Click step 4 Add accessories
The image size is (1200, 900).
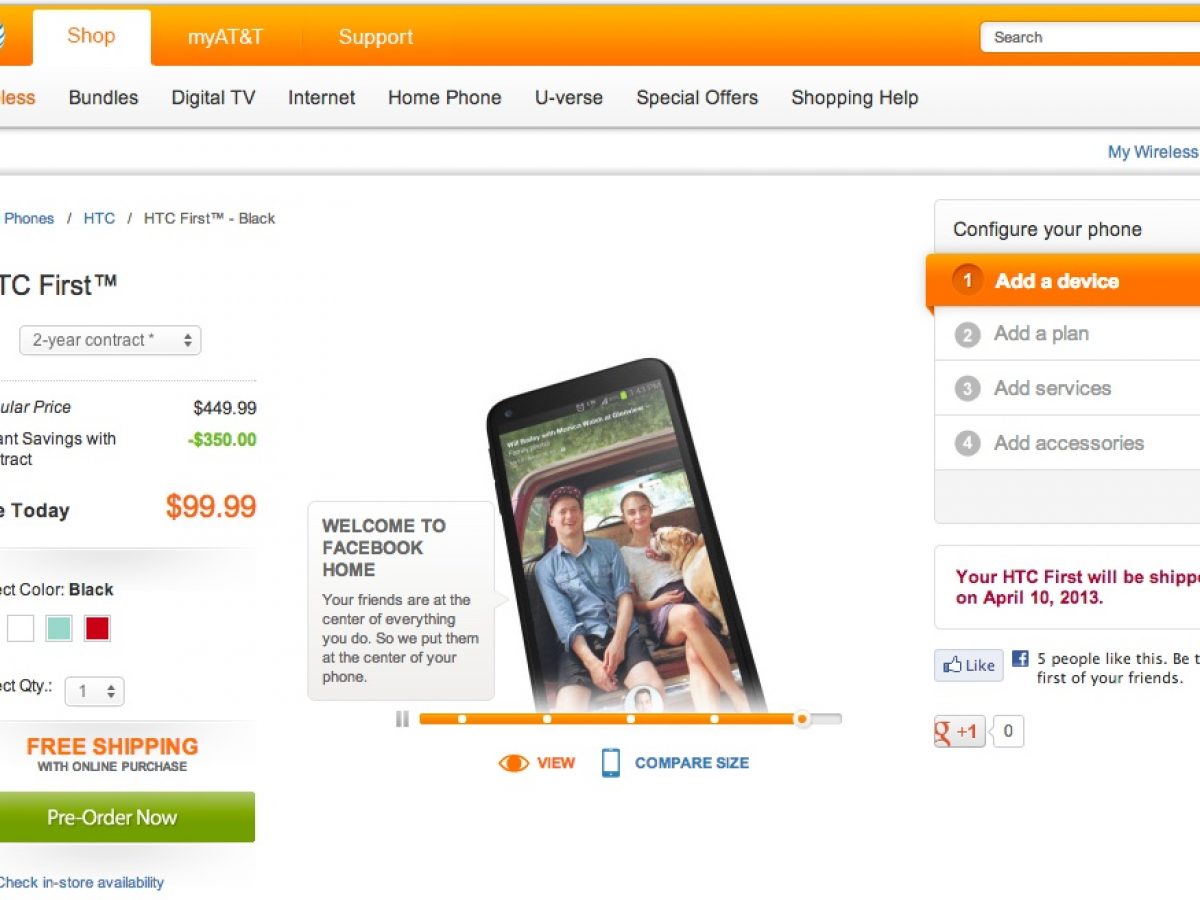[1068, 443]
